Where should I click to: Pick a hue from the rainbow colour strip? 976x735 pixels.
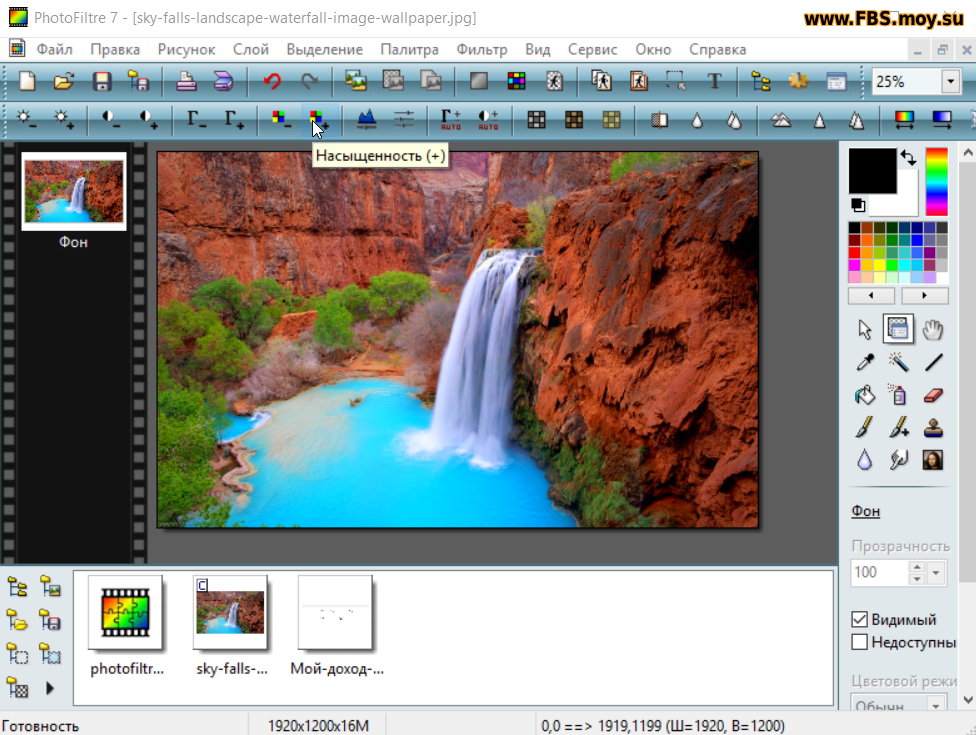pos(936,181)
